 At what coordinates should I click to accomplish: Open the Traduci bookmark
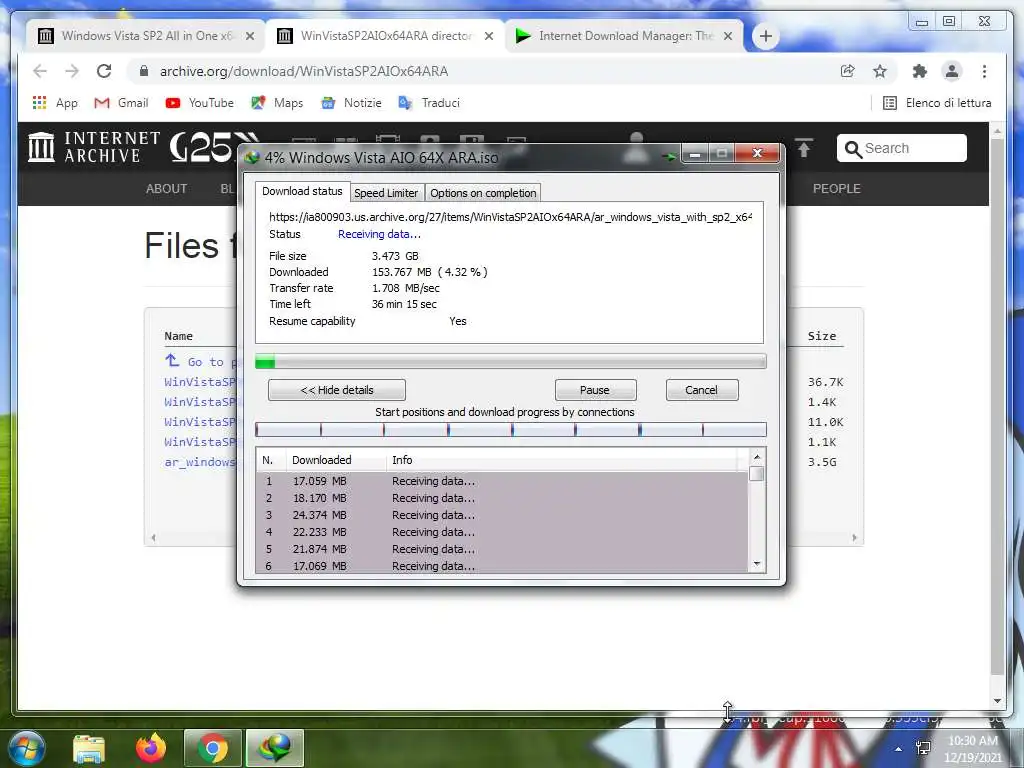coord(429,103)
